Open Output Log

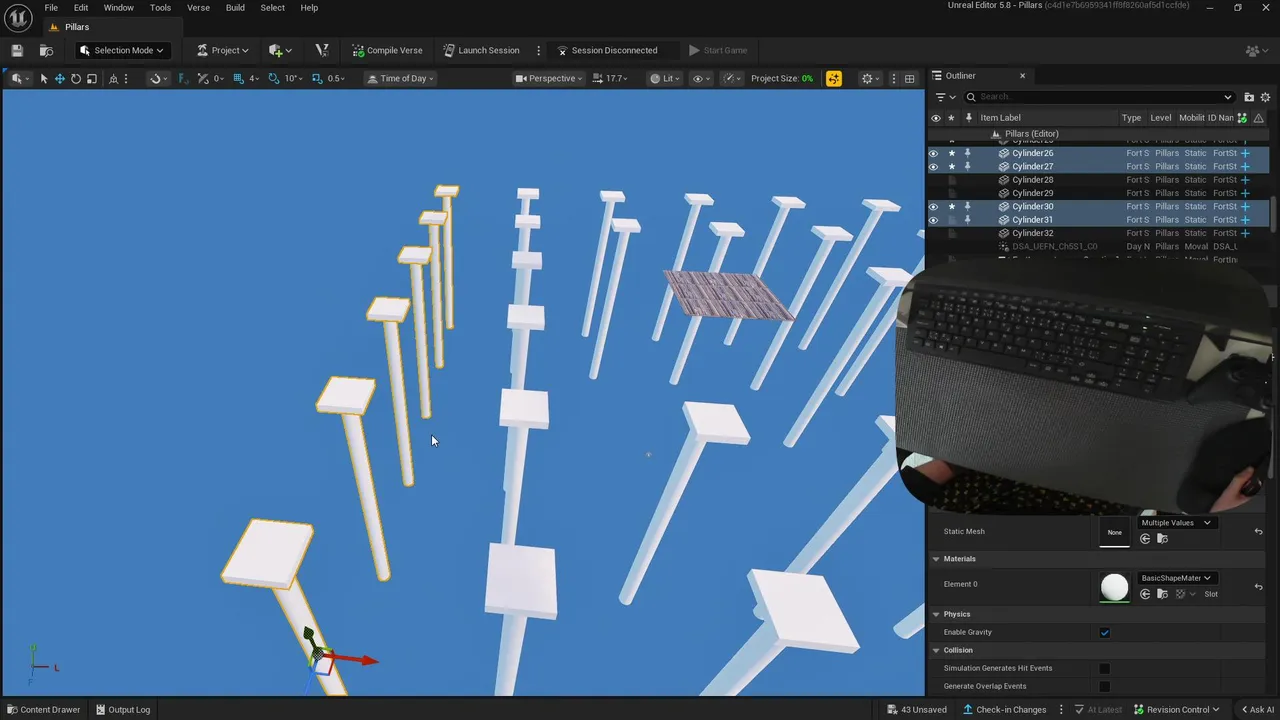click(123, 710)
